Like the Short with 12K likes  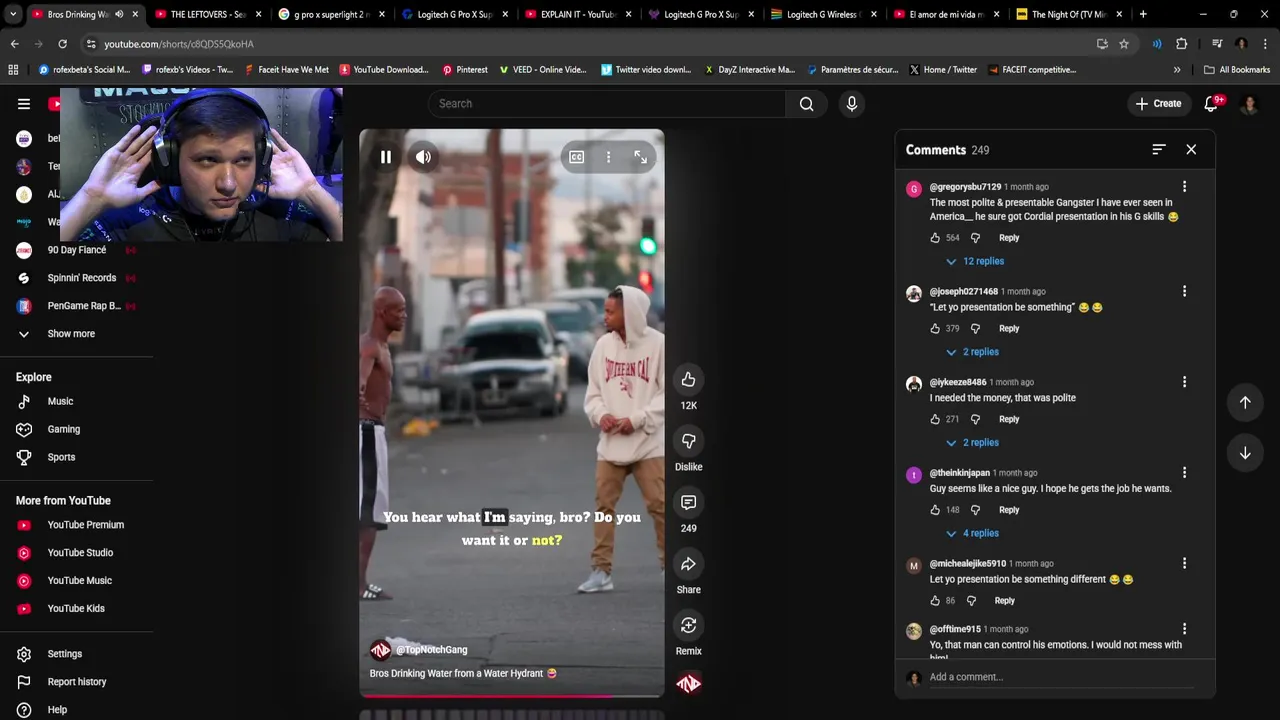(688, 379)
